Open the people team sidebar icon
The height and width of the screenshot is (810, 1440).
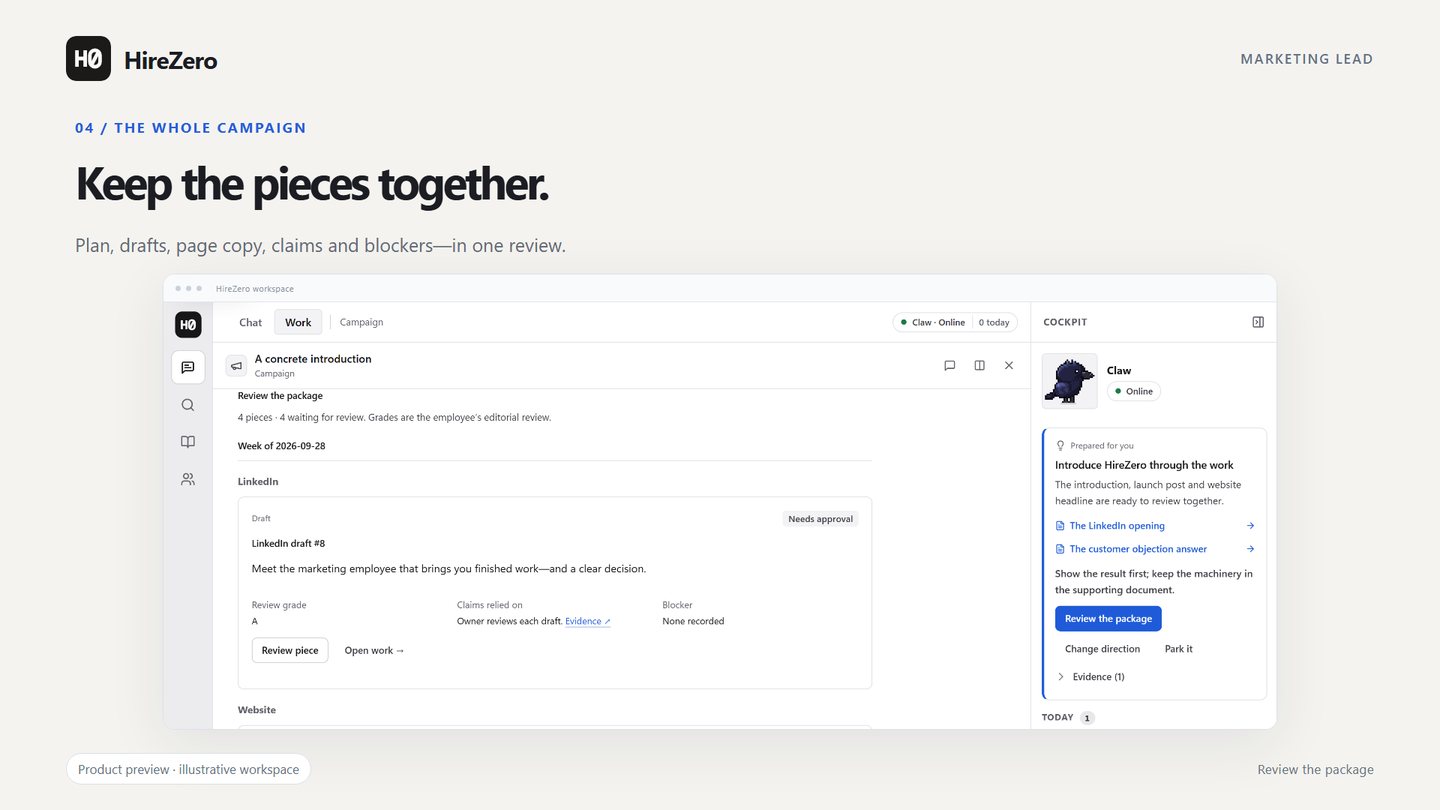coord(188,479)
